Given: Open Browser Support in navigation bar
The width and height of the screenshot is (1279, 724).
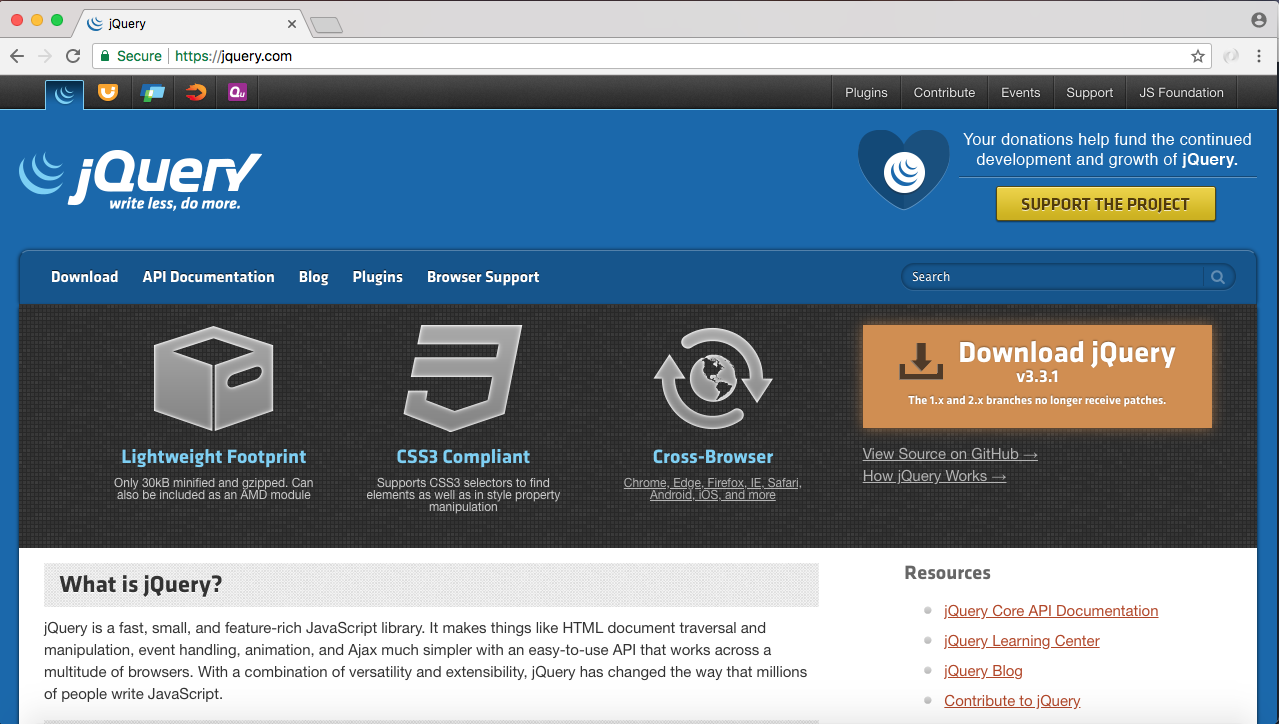Looking at the screenshot, I should coord(483,277).
